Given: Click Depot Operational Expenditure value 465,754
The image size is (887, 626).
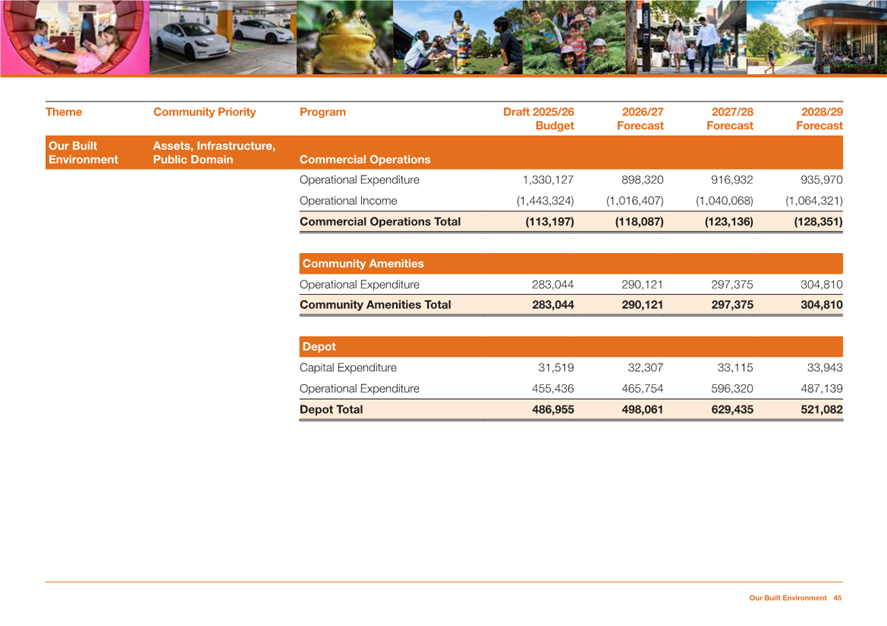Looking at the screenshot, I should [x=642, y=388].
